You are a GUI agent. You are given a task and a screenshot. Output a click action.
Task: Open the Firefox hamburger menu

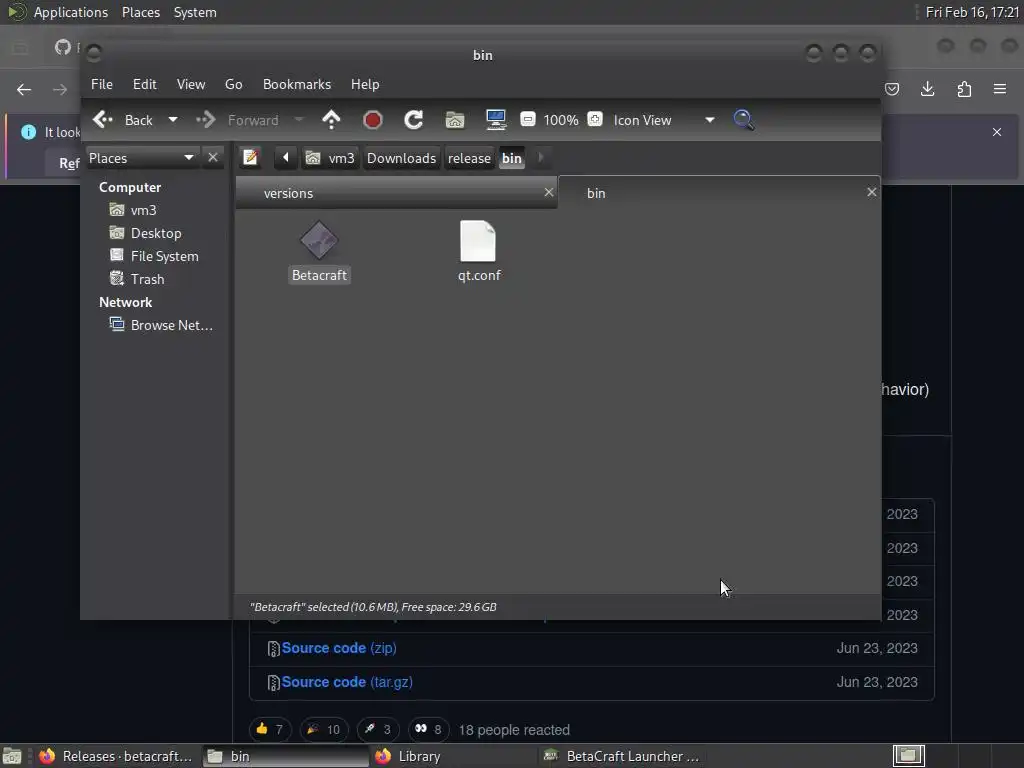pos(999,89)
